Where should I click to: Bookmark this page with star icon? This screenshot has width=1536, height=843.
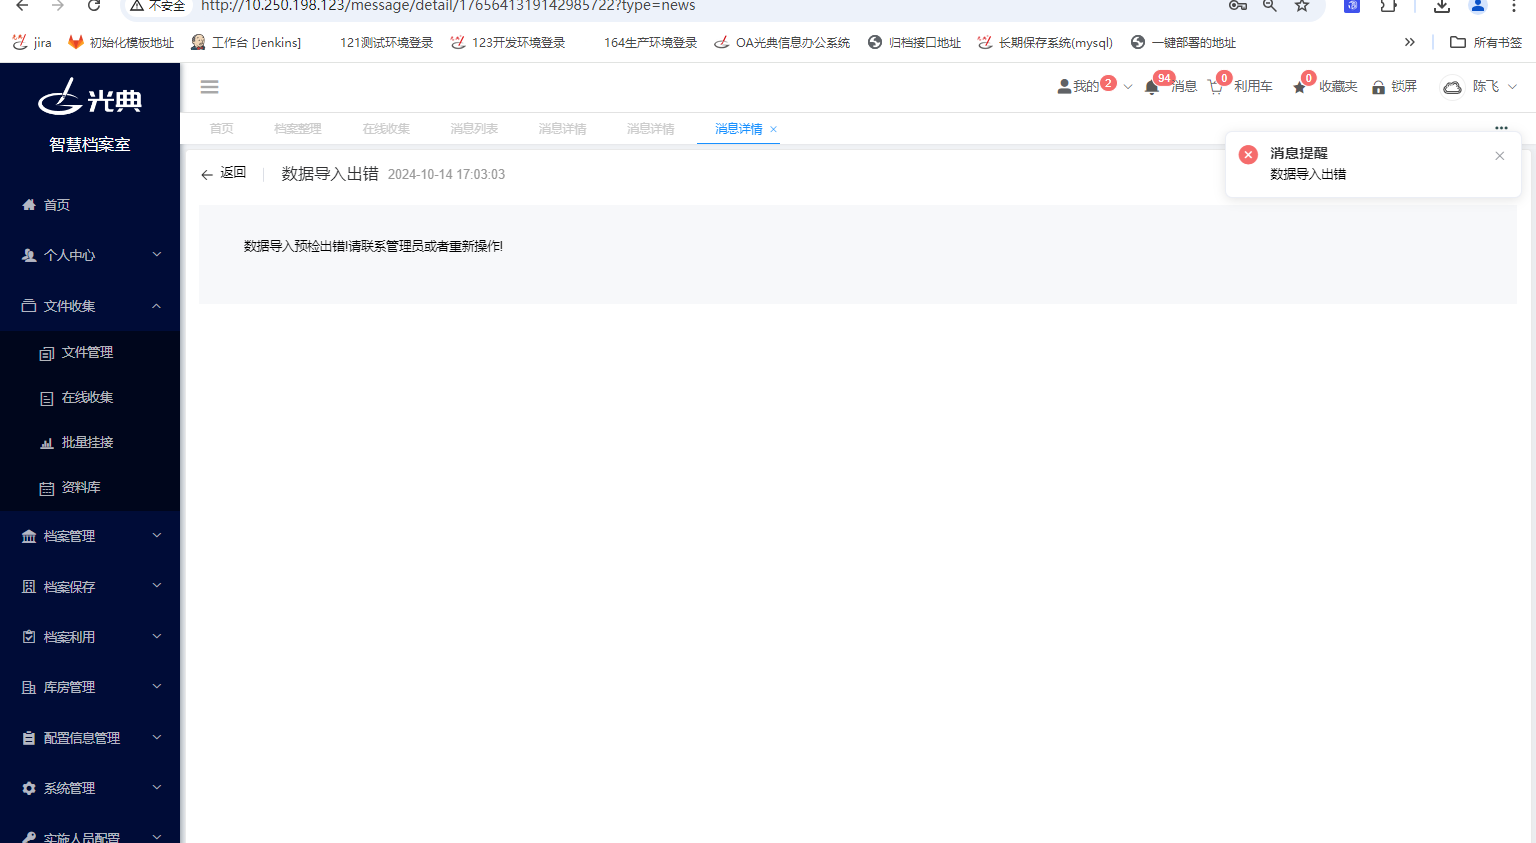point(1302,6)
